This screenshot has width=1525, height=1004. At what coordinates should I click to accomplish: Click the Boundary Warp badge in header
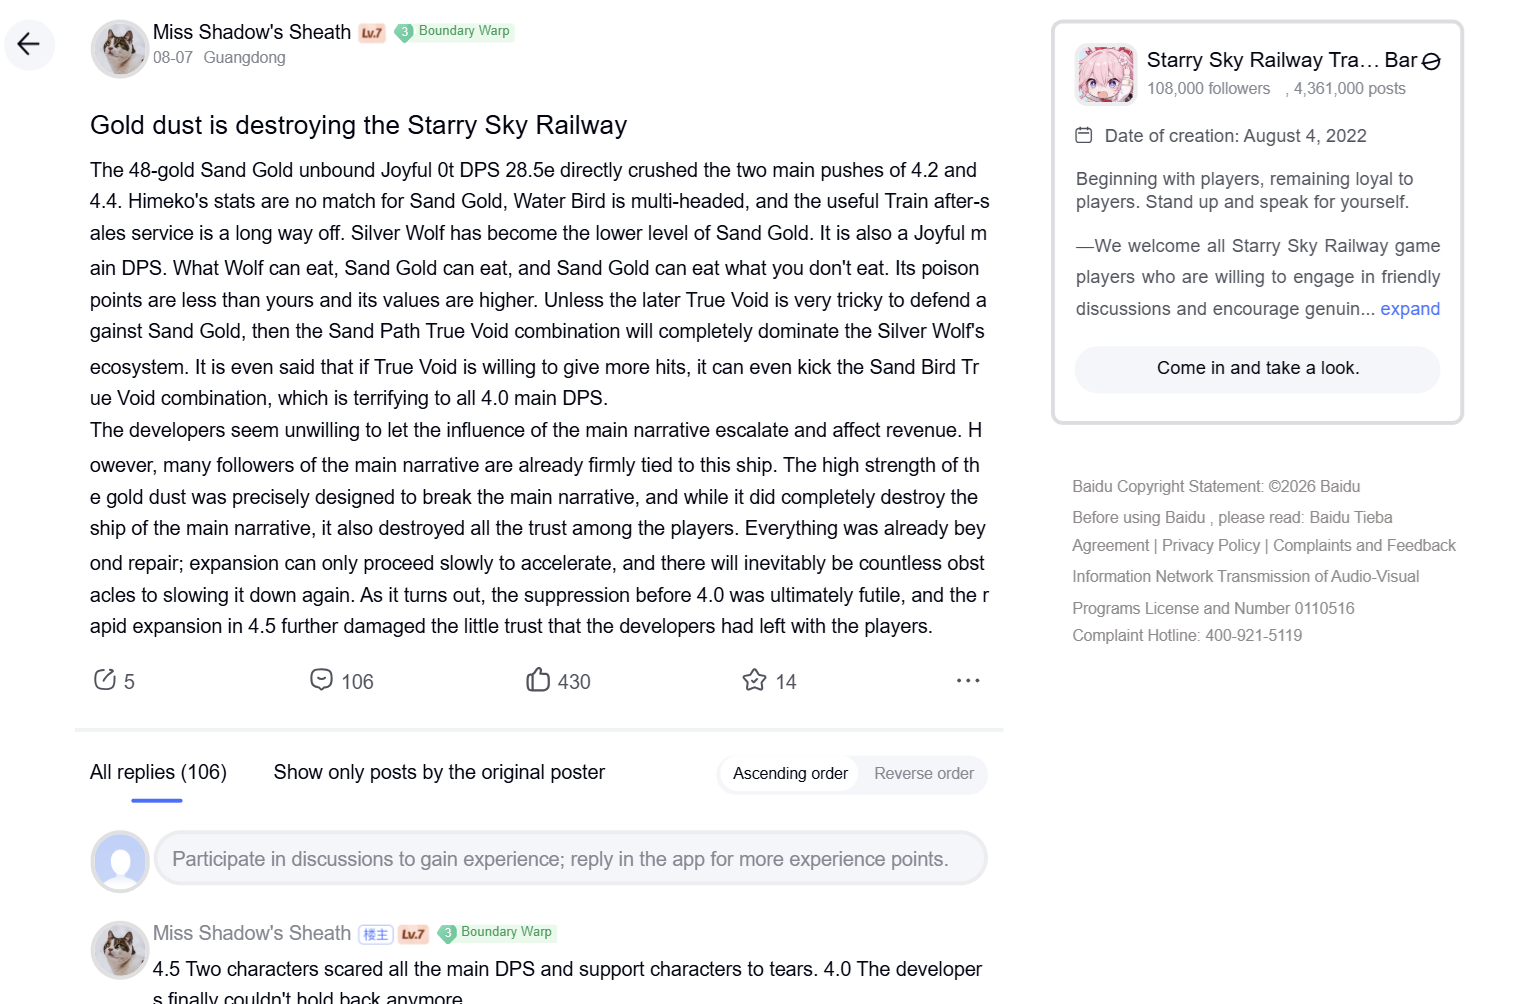click(x=455, y=32)
